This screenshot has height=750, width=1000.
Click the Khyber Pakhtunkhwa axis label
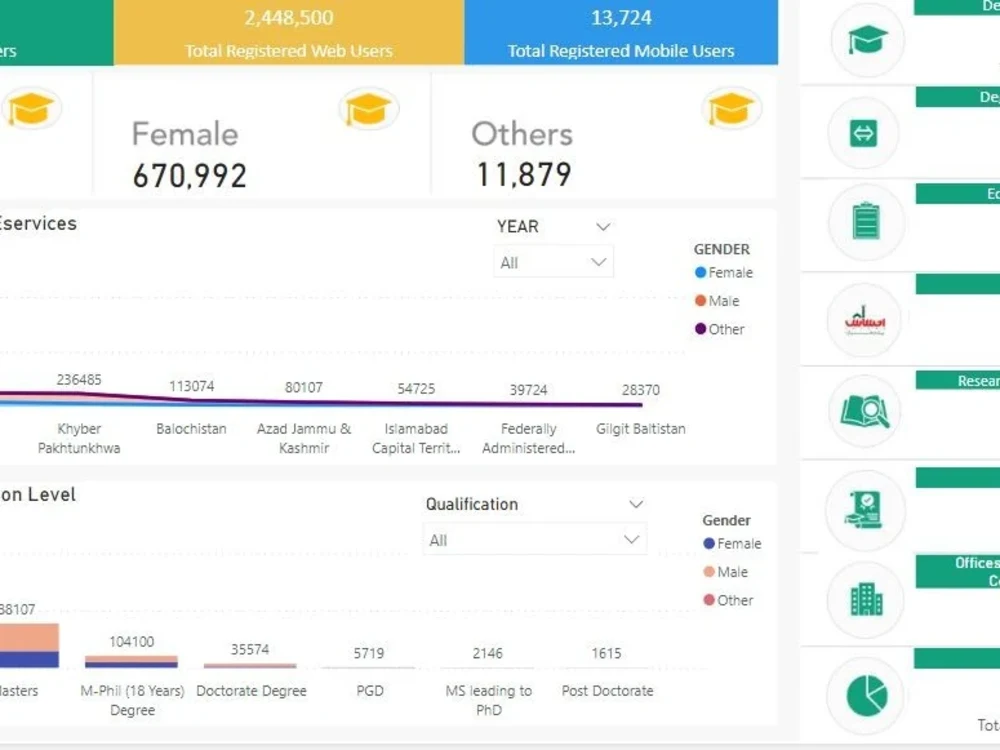point(79,438)
